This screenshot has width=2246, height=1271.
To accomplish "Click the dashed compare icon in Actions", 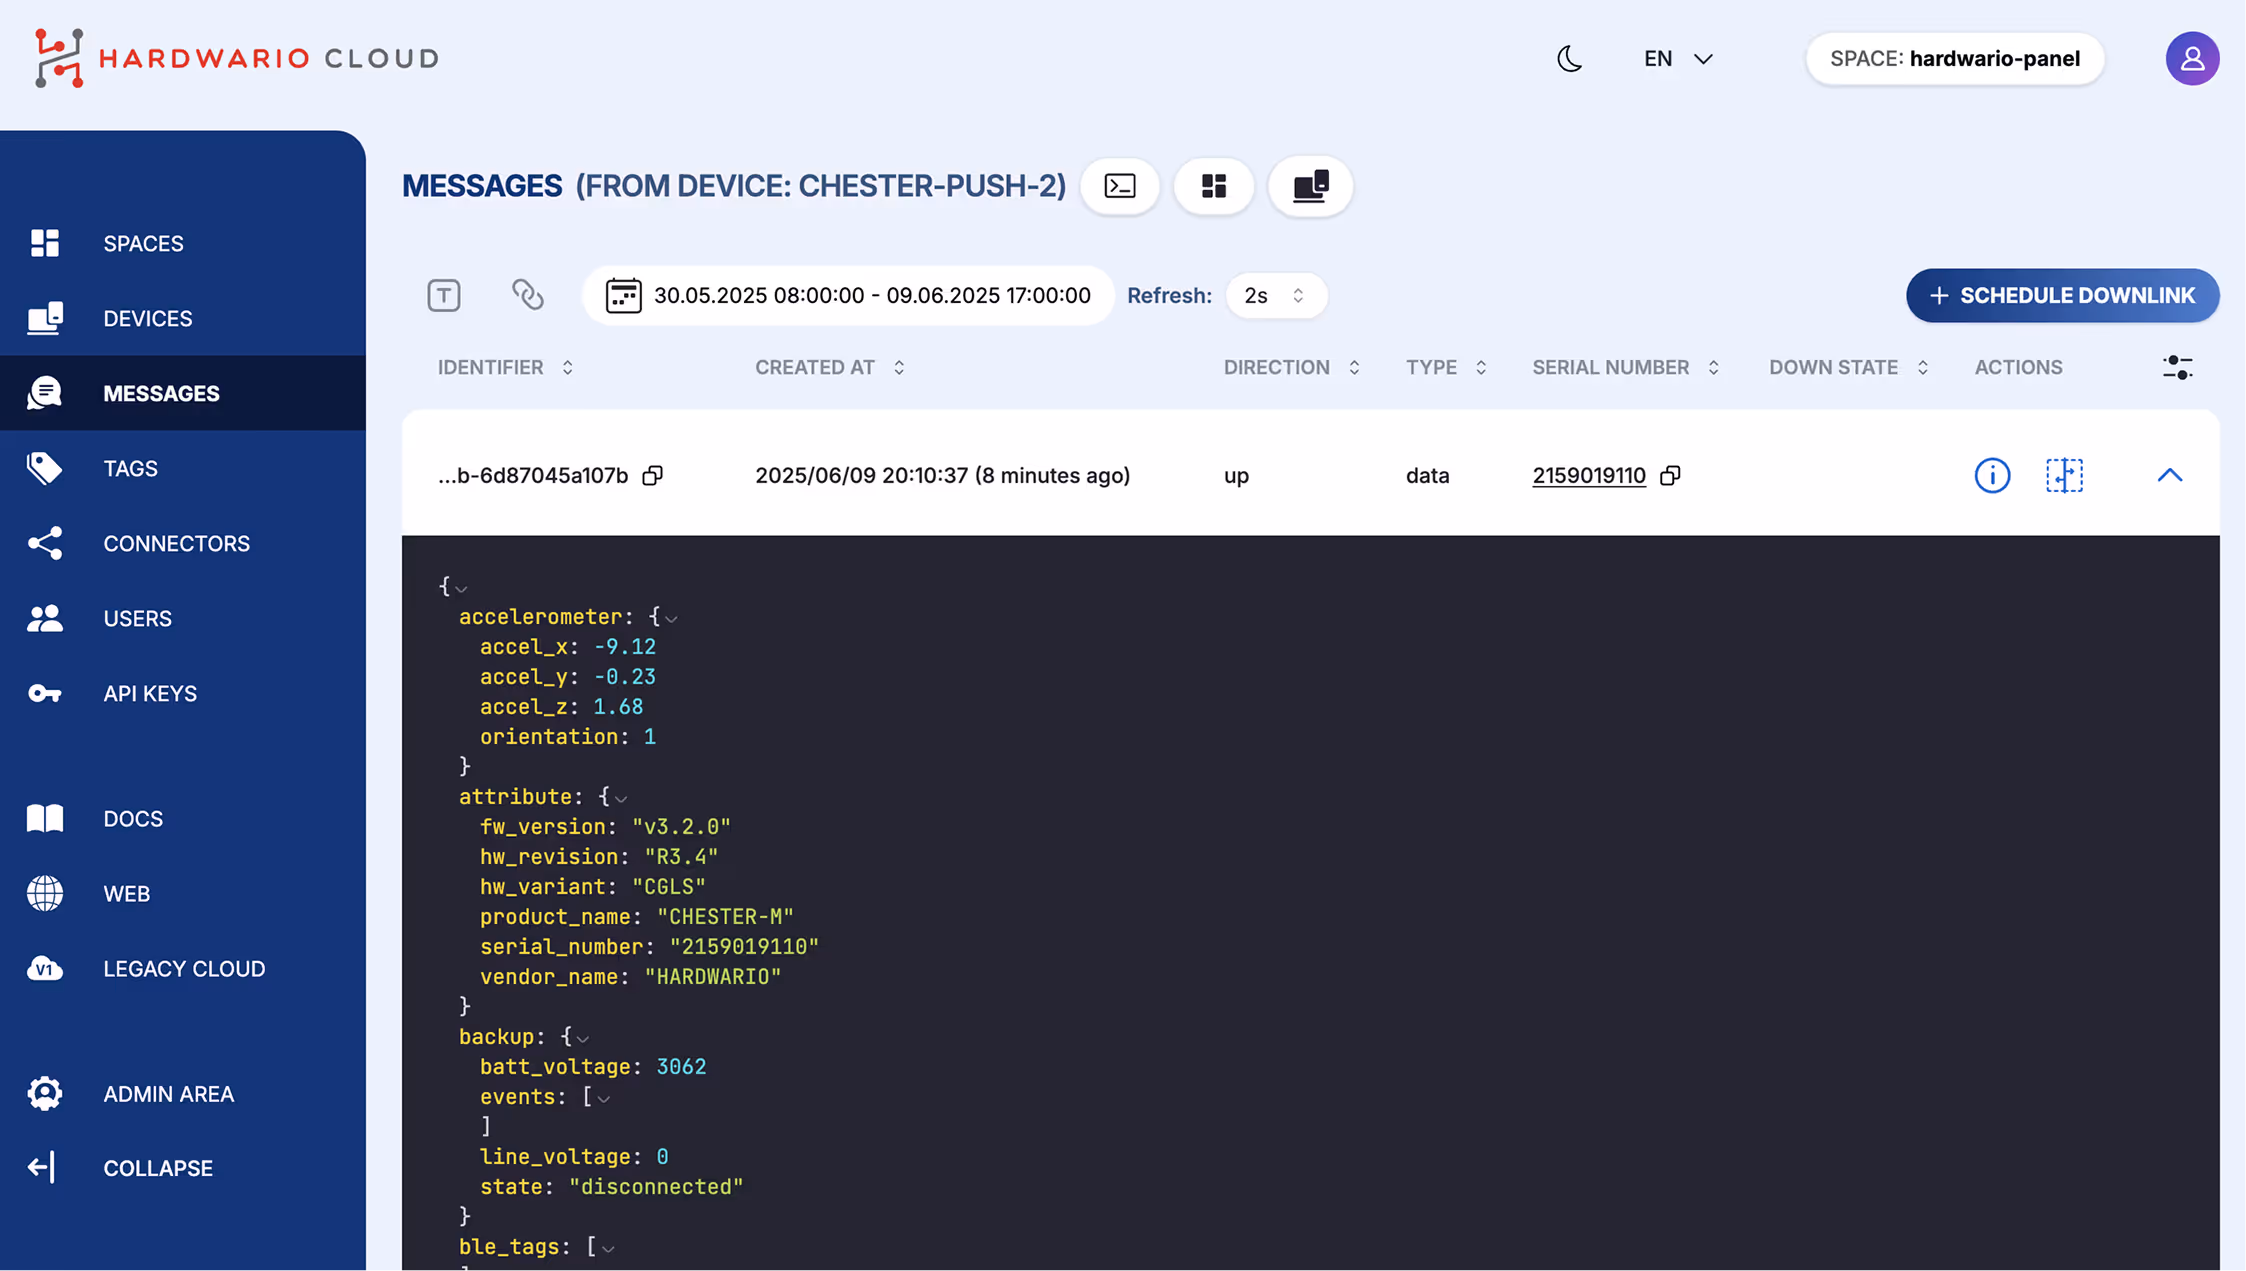I will point(2064,475).
